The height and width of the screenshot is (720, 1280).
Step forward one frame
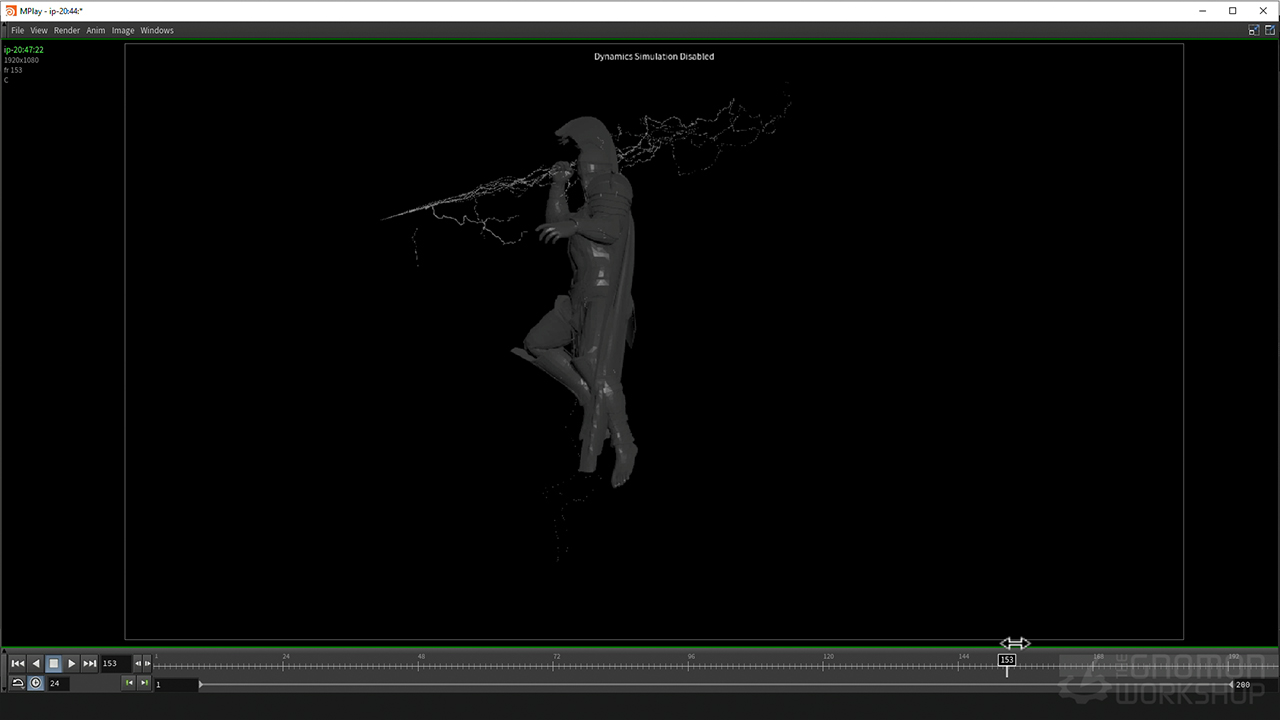click(x=147, y=663)
